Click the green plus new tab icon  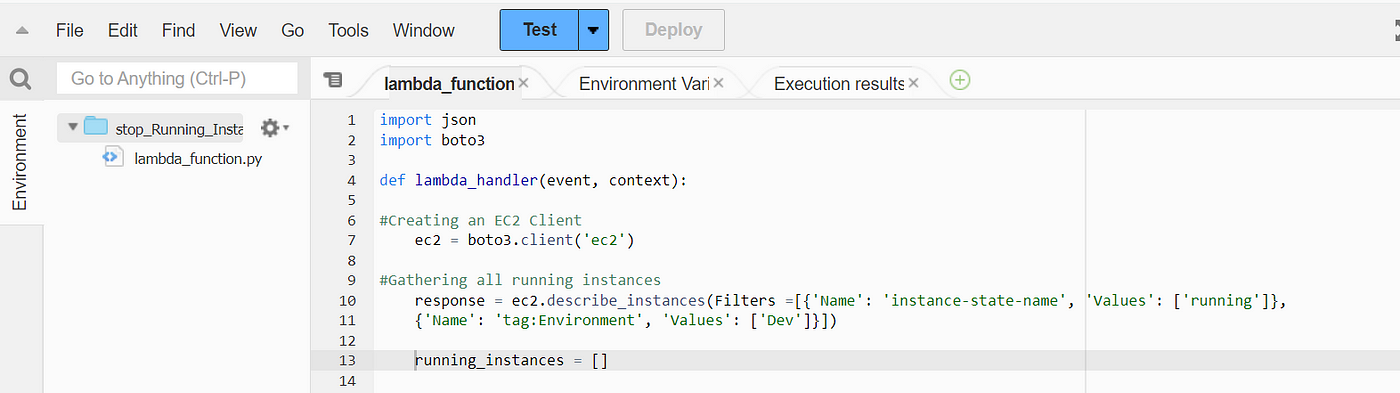pyautogui.click(x=960, y=80)
